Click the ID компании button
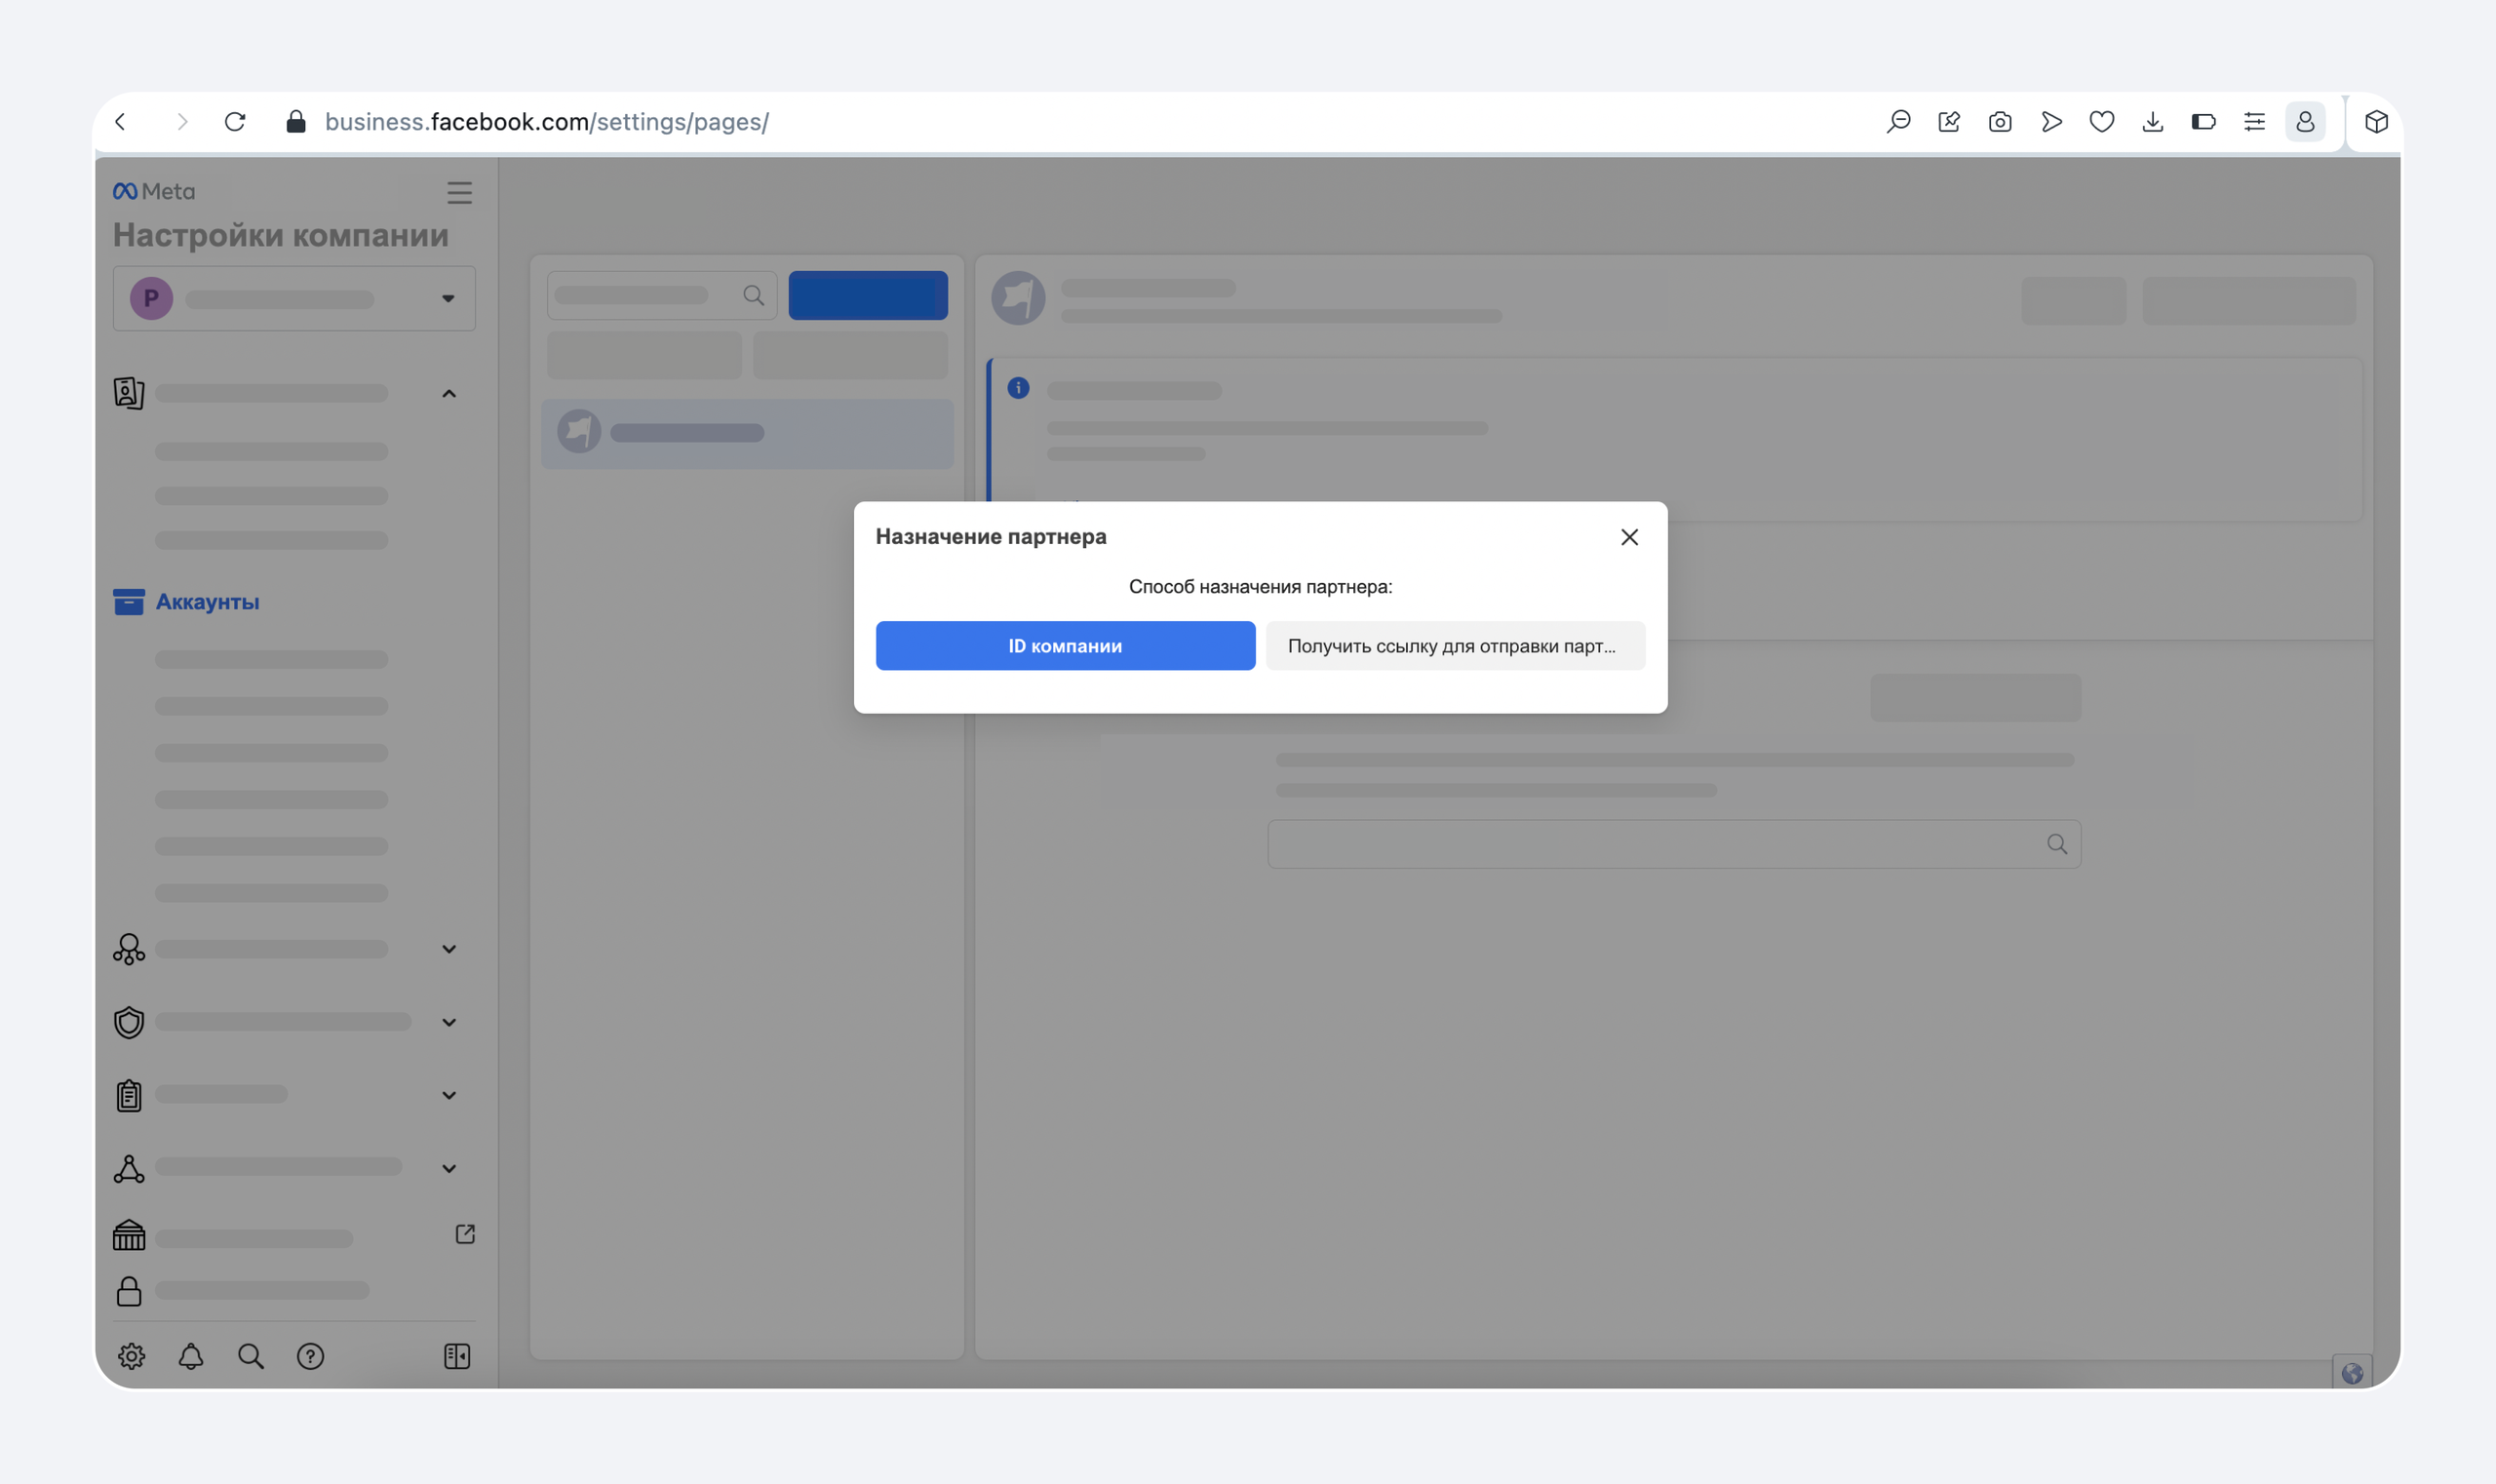Screen dimensions: 2496x1484 click(1064, 646)
